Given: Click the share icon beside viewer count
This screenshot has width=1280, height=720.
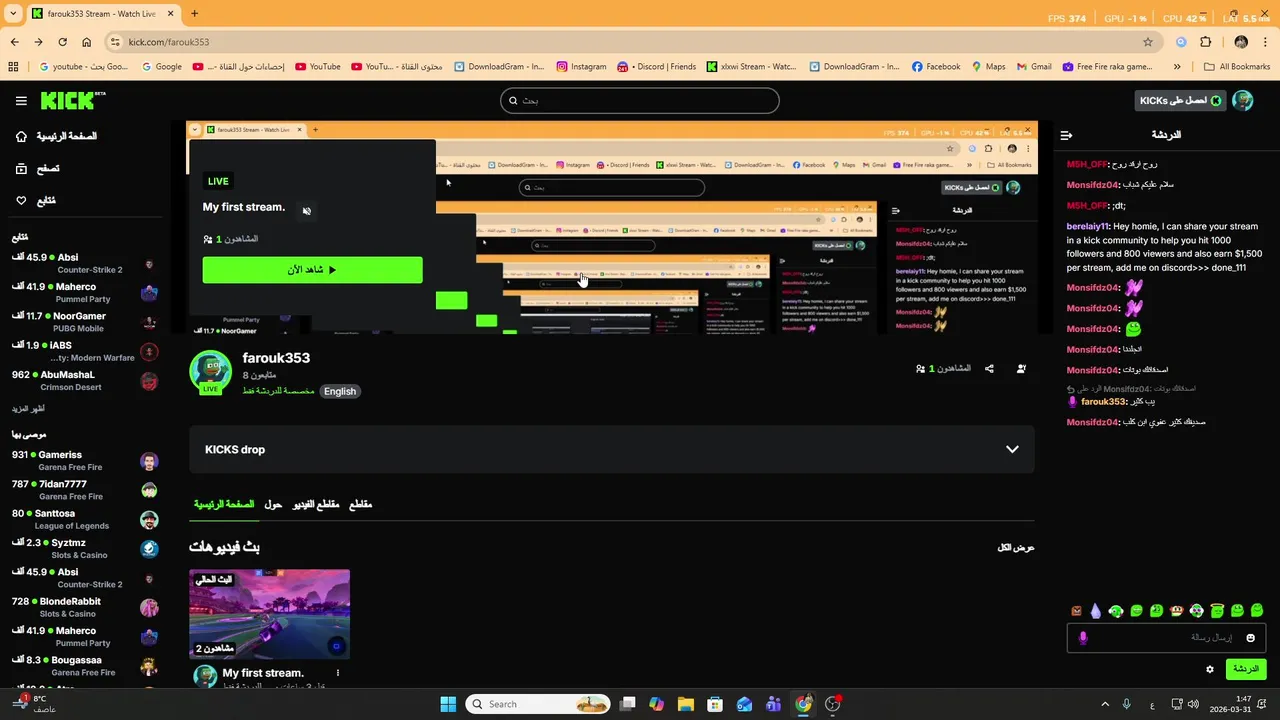Looking at the screenshot, I should point(989,369).
